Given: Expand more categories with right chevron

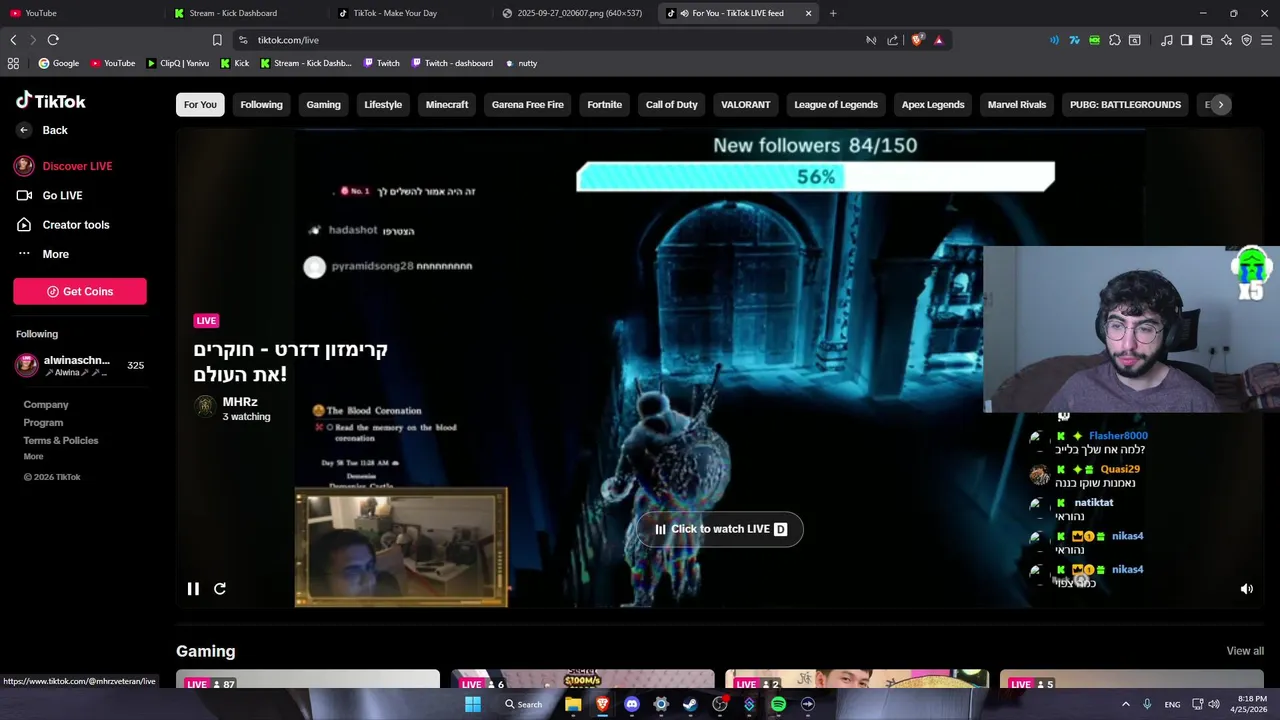Looking at the screenshot, I should [x=1220, y=105].
